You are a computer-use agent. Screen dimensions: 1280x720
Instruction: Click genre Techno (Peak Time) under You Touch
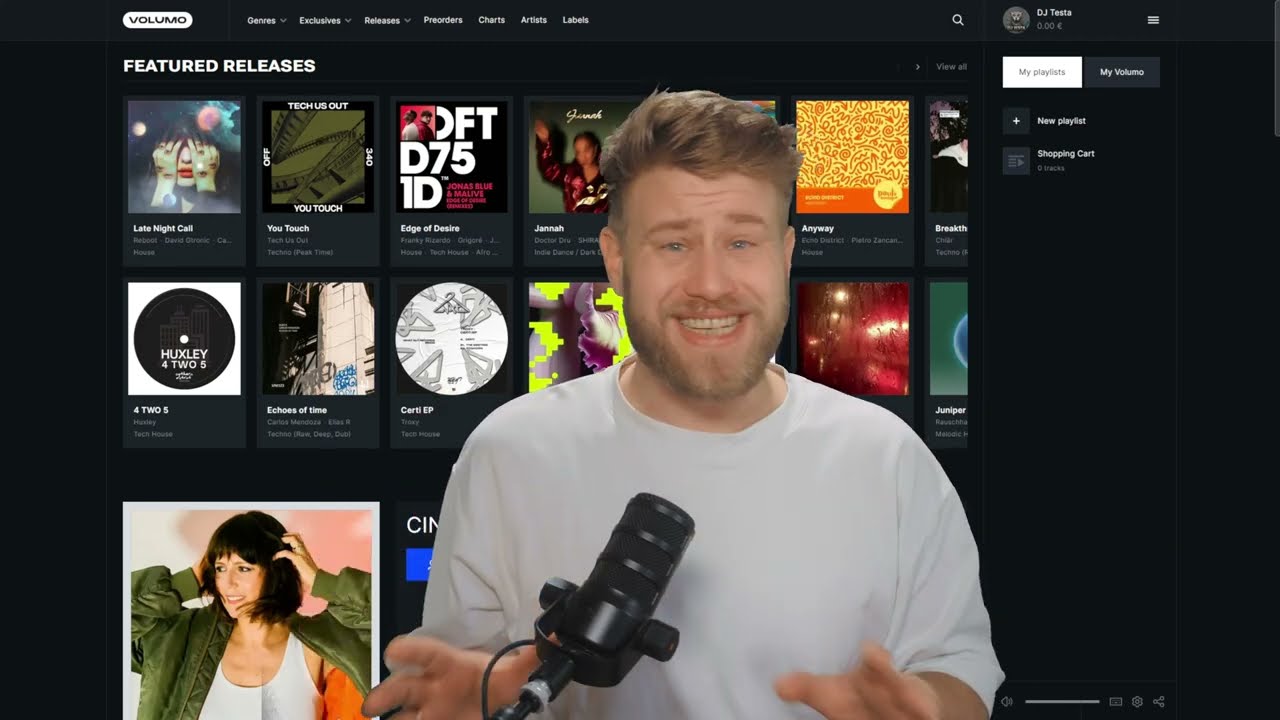pos(300,253)
